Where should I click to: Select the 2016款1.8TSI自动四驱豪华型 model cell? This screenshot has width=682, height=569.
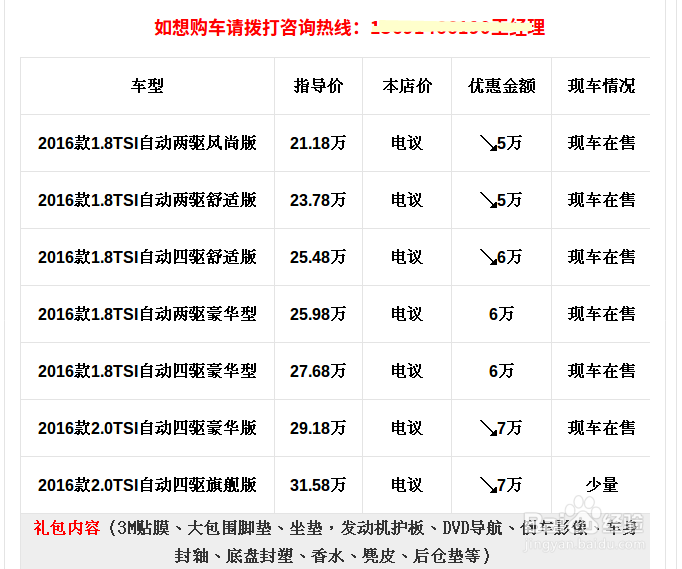(147, 371)
